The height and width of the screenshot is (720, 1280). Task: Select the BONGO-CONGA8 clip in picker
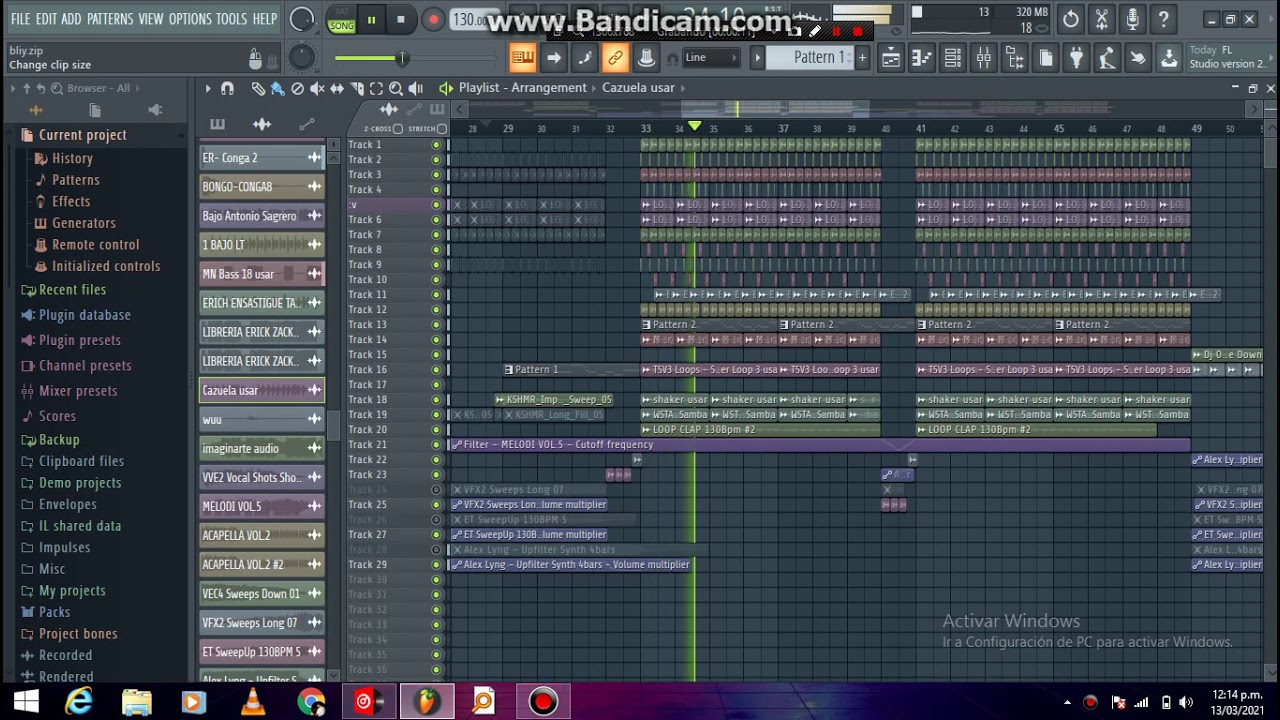(262, 186)
